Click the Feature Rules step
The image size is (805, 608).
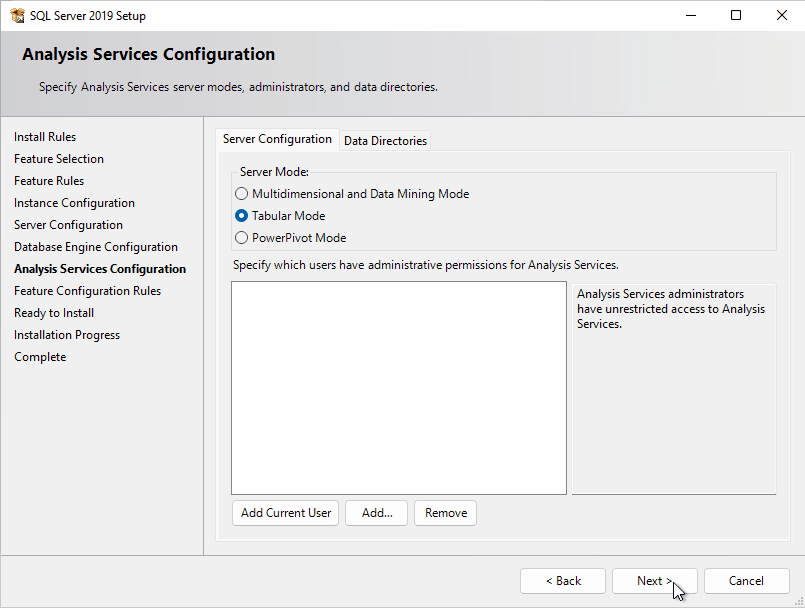(x=49, y=181)
